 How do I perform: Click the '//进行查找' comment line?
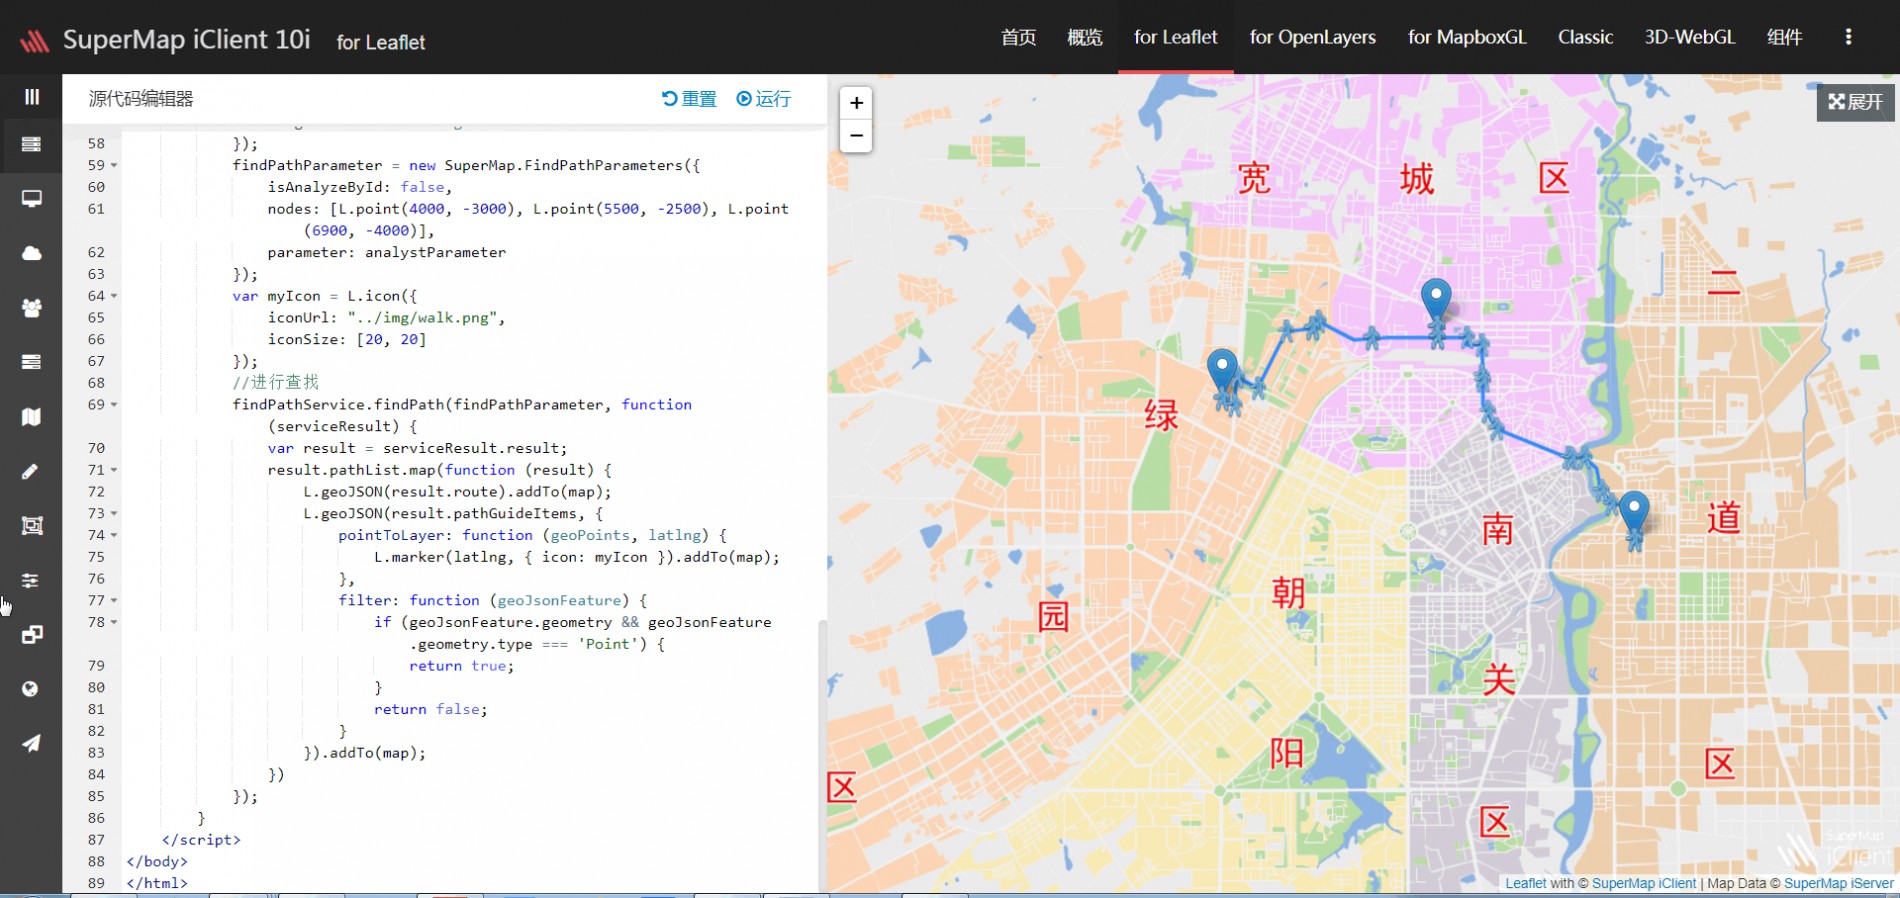click(x=275, y=383)
